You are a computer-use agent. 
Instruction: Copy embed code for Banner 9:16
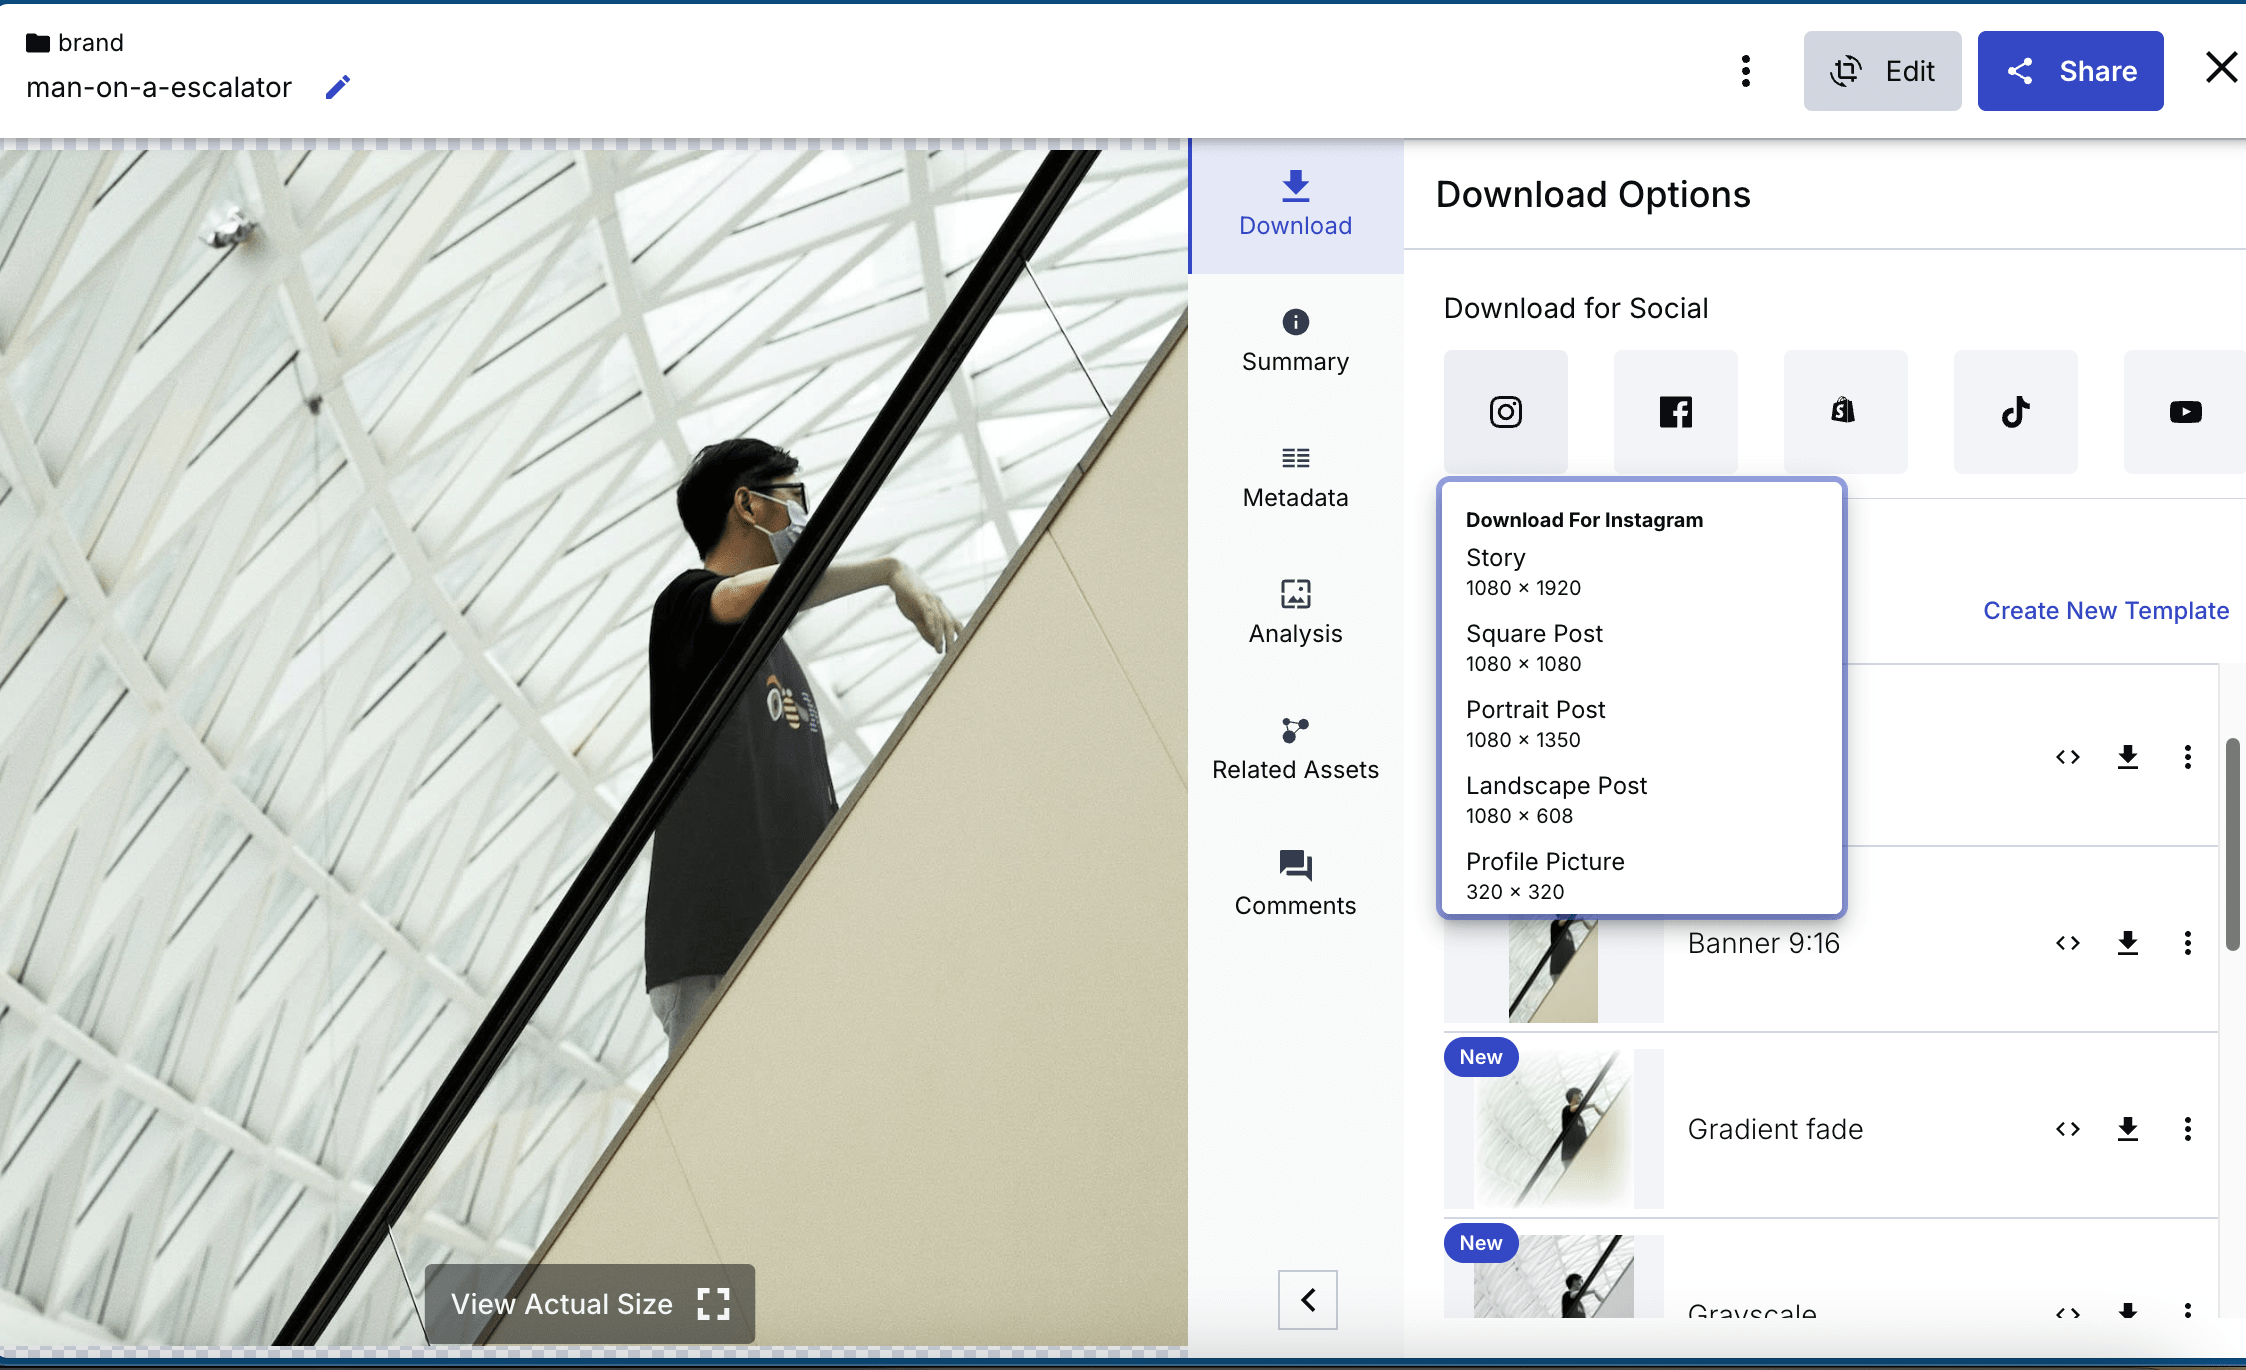pos(2068,943)
